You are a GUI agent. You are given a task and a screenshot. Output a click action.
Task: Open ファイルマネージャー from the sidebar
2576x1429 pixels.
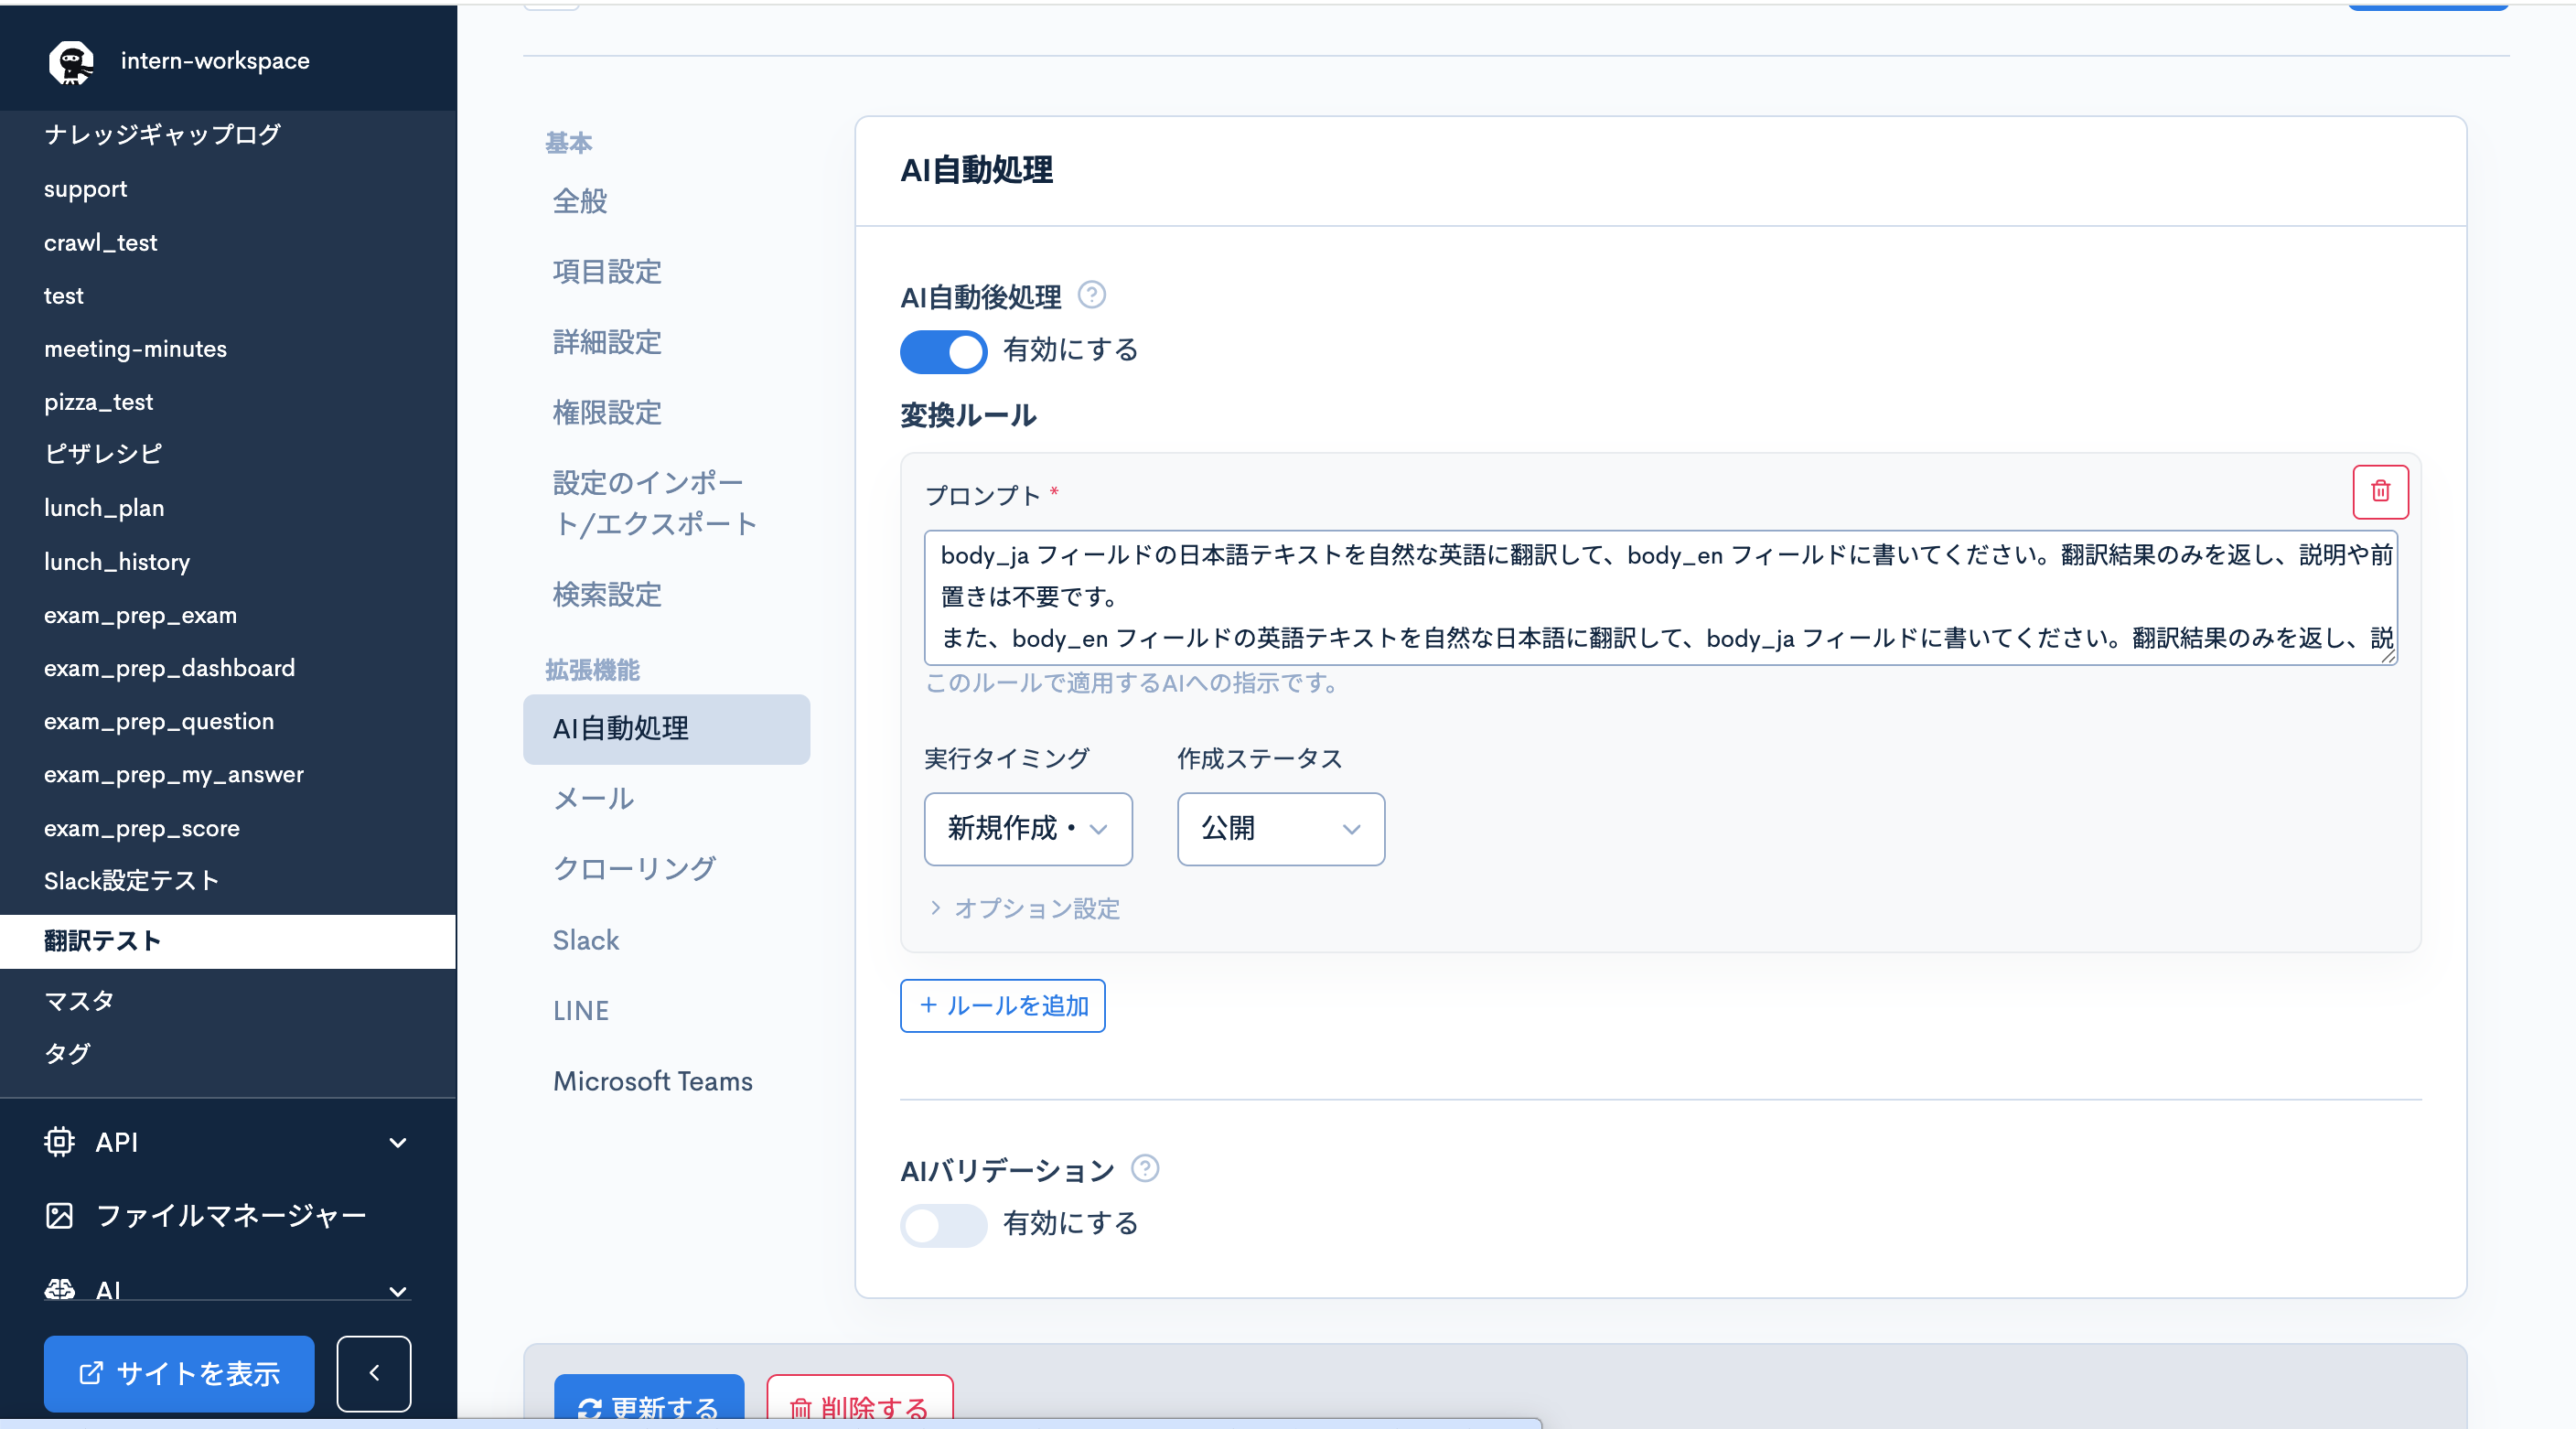[x=231, y=1215]
